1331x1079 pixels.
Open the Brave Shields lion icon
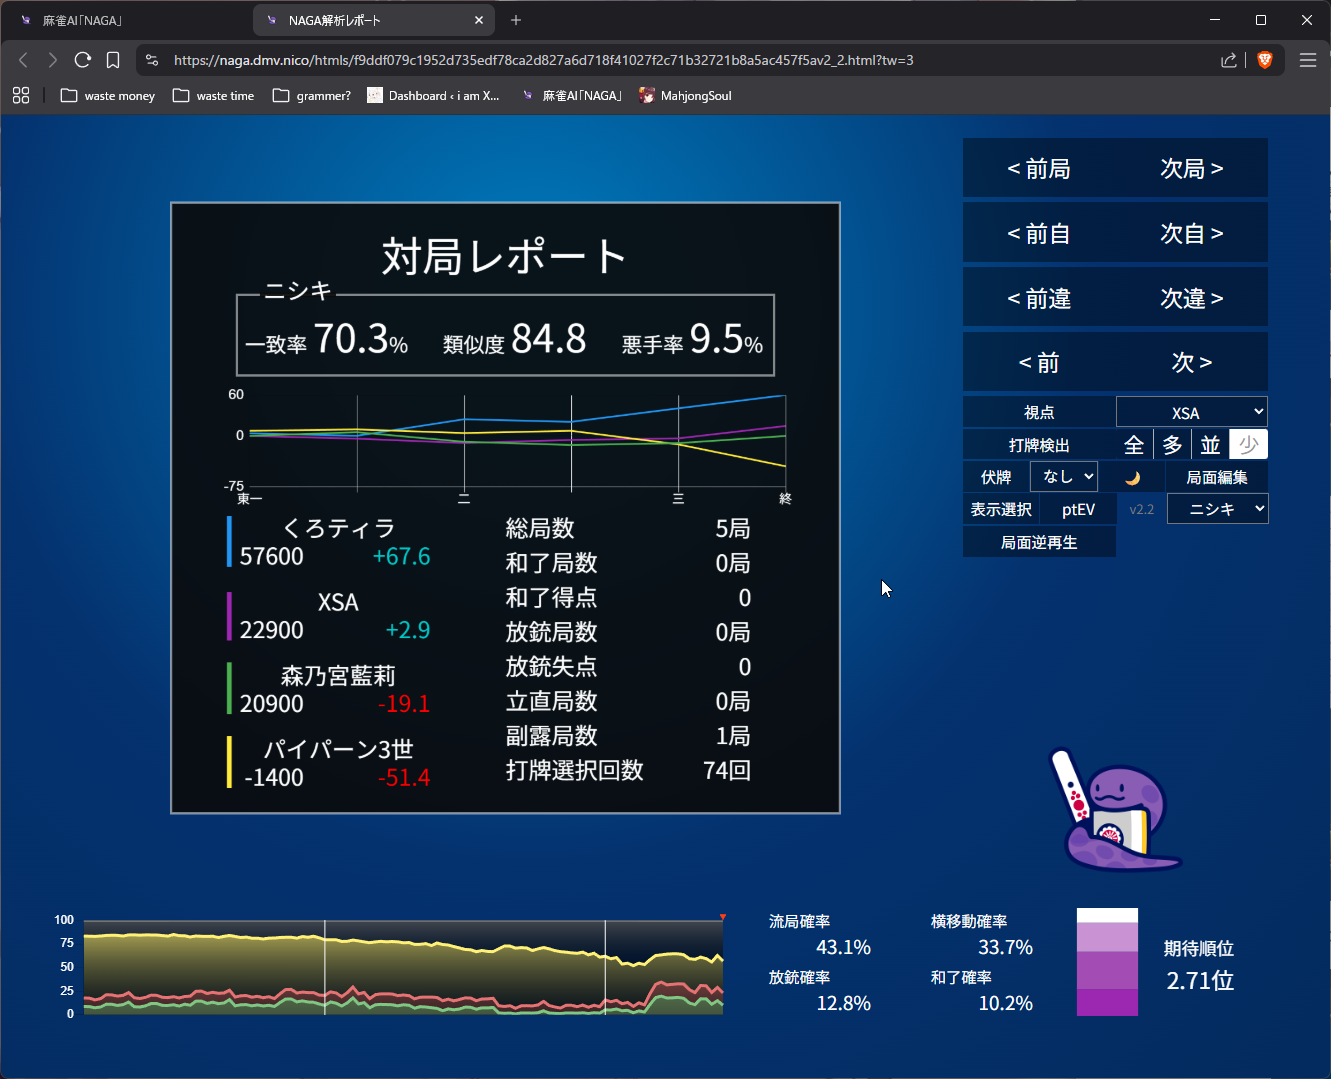[x=1264, y=60]
